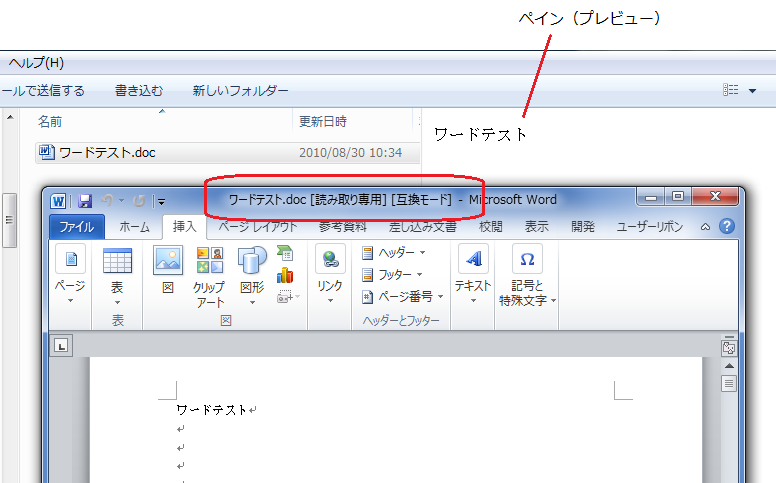Go to the 校閲 tab
Screen dimensions: 776x483
pyautogui.click(x=490, y=227)
